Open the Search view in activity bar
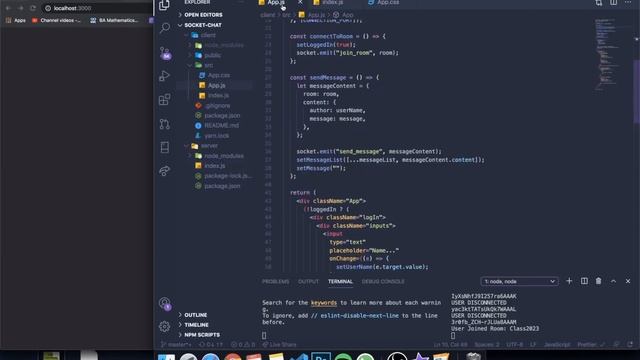This screenshot has height=360, width=640. (164, 28)
